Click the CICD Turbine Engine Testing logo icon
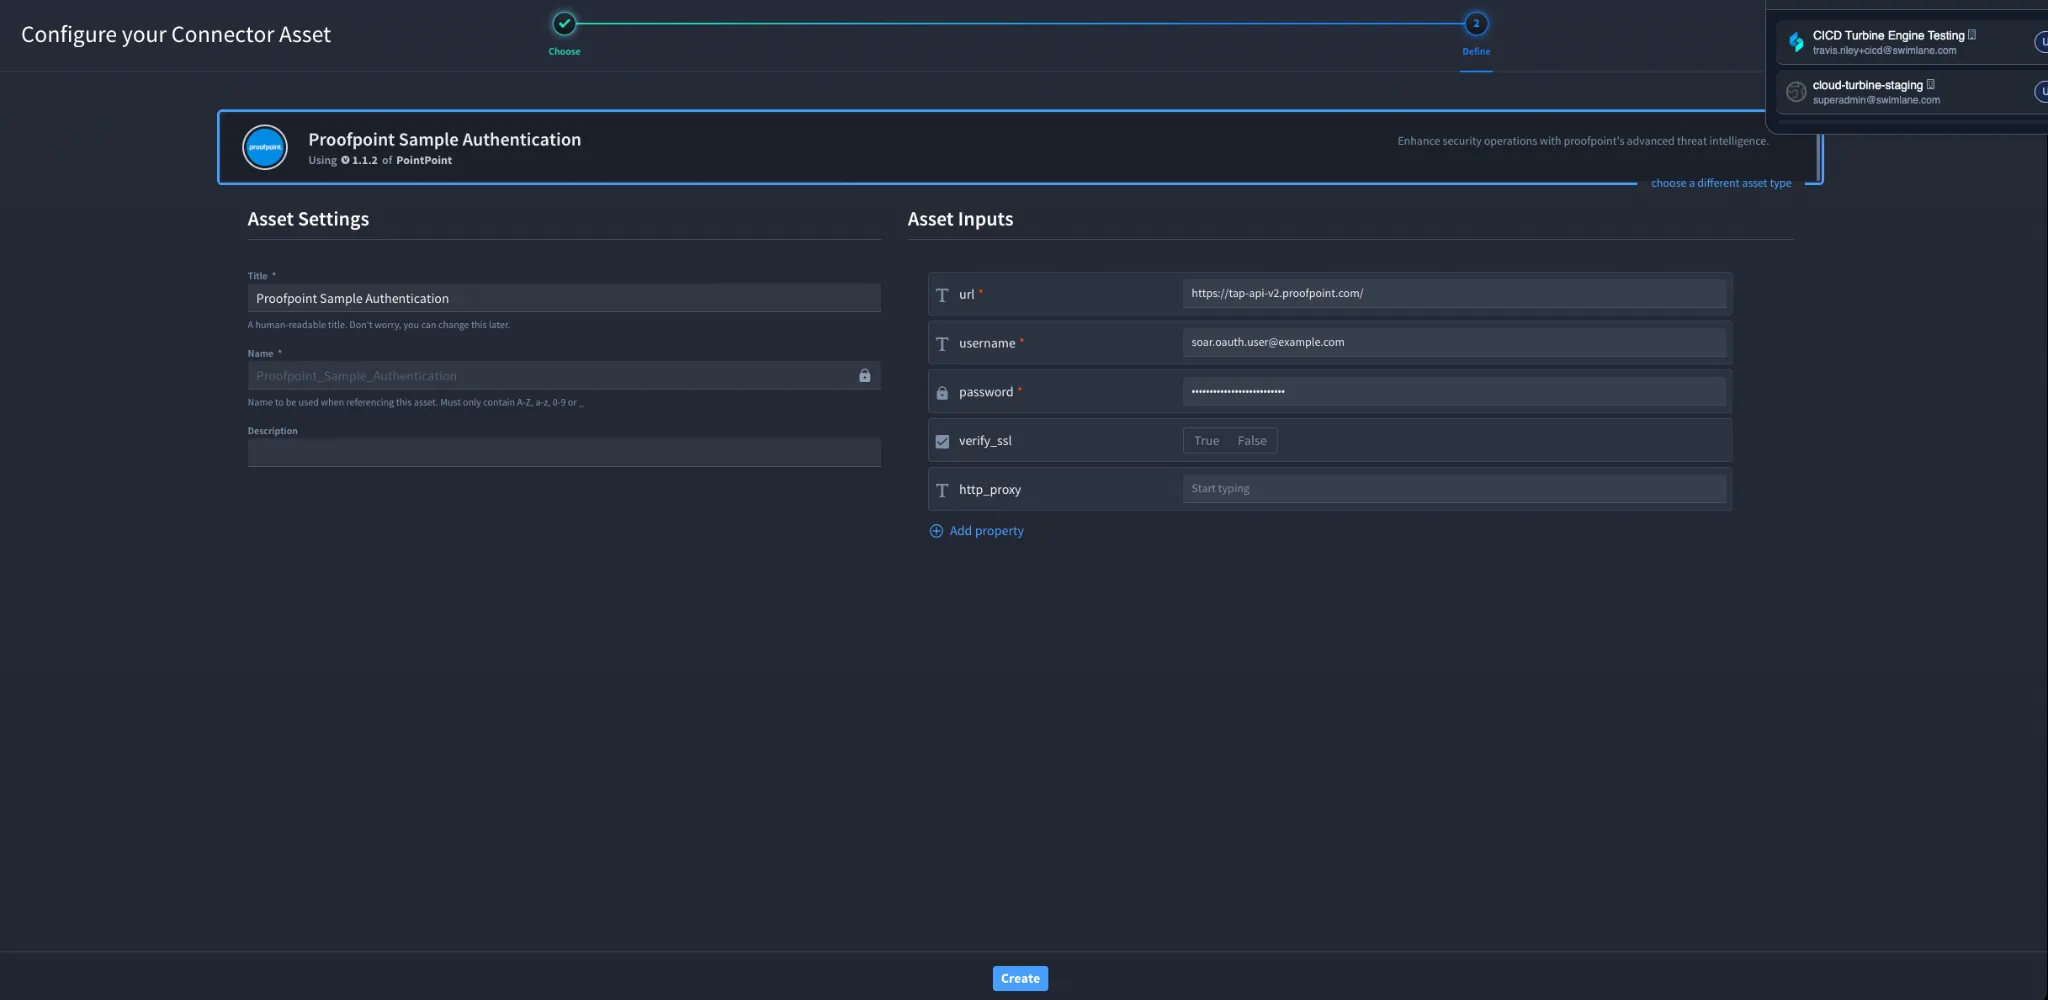Viewport: 2048px width, 1000px height. (x=1796, y=42)
